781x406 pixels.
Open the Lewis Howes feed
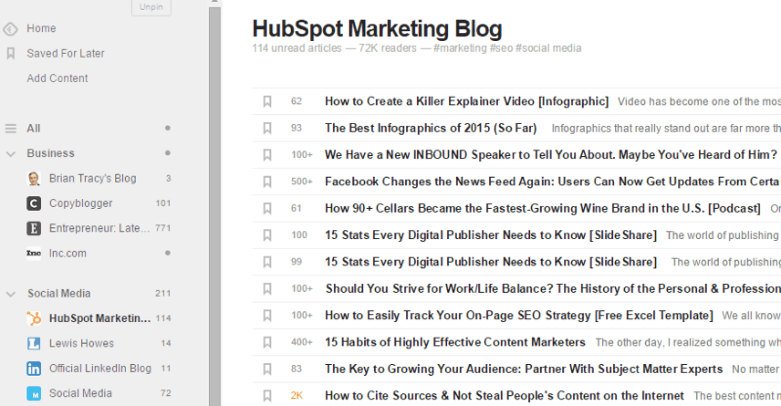[x=81, y=343]
